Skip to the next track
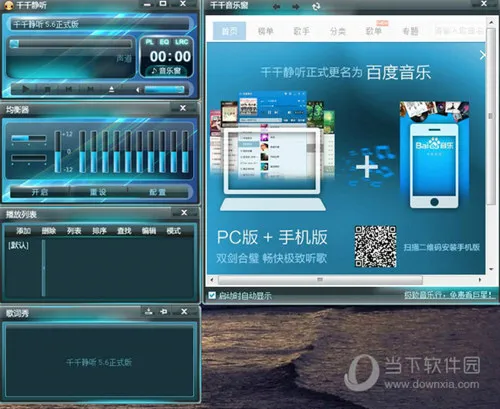This screenshot has height=409, width=500. pos(90,89)
